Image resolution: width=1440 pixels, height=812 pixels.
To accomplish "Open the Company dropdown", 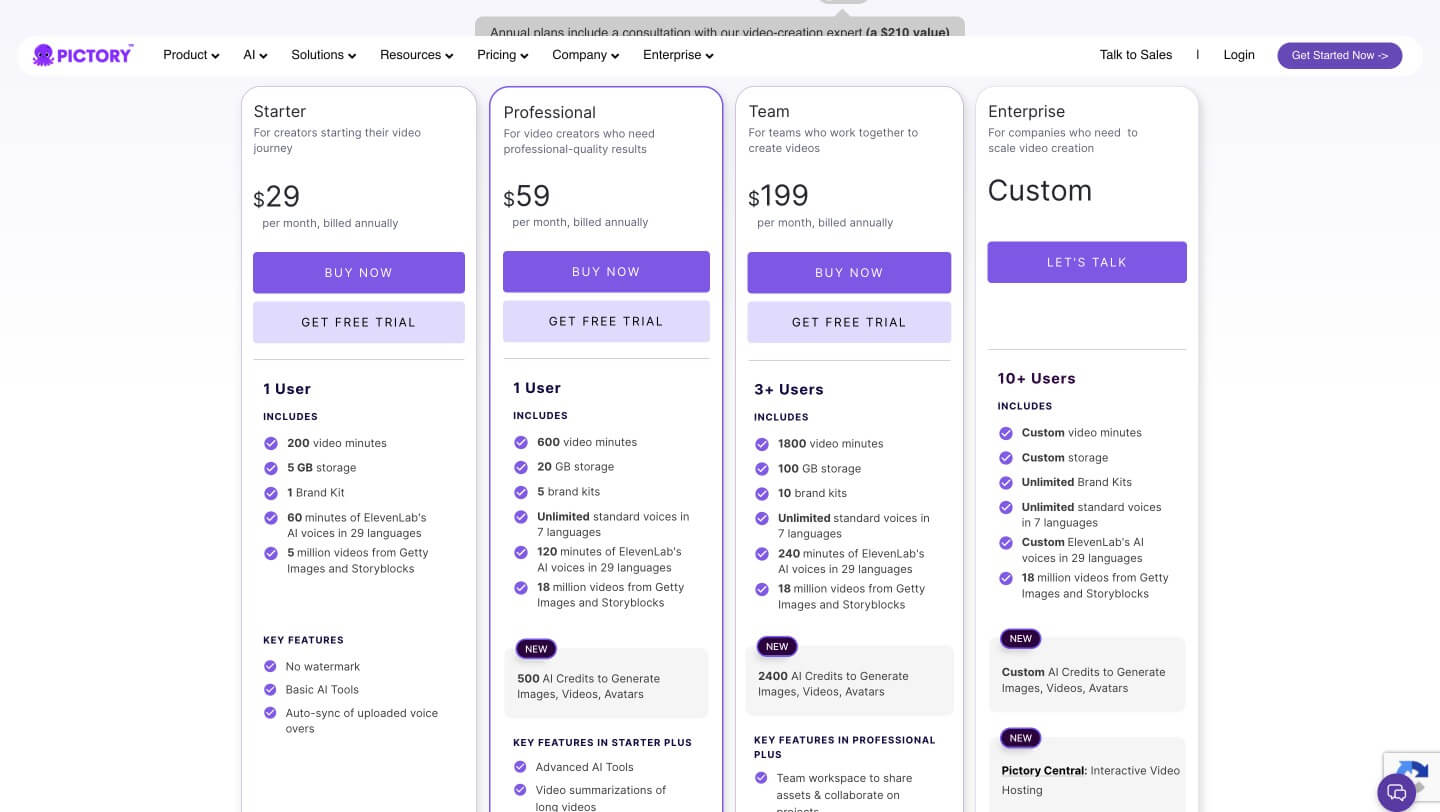I will point(586,55).
